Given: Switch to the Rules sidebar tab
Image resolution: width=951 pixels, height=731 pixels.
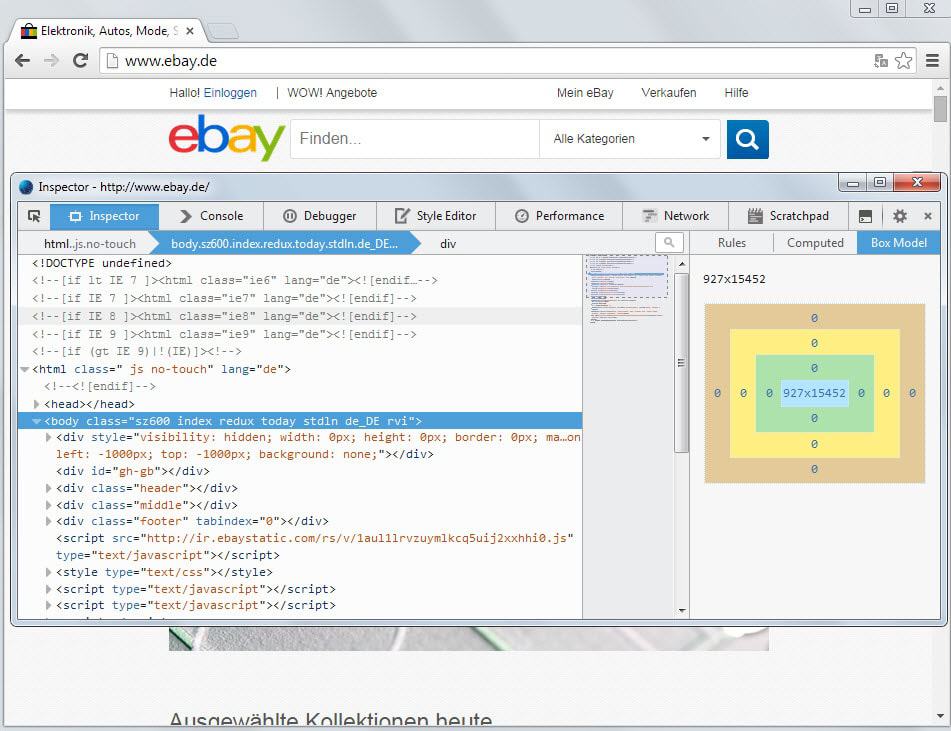Looking at the screenshot, I should (x=732, y=243).
